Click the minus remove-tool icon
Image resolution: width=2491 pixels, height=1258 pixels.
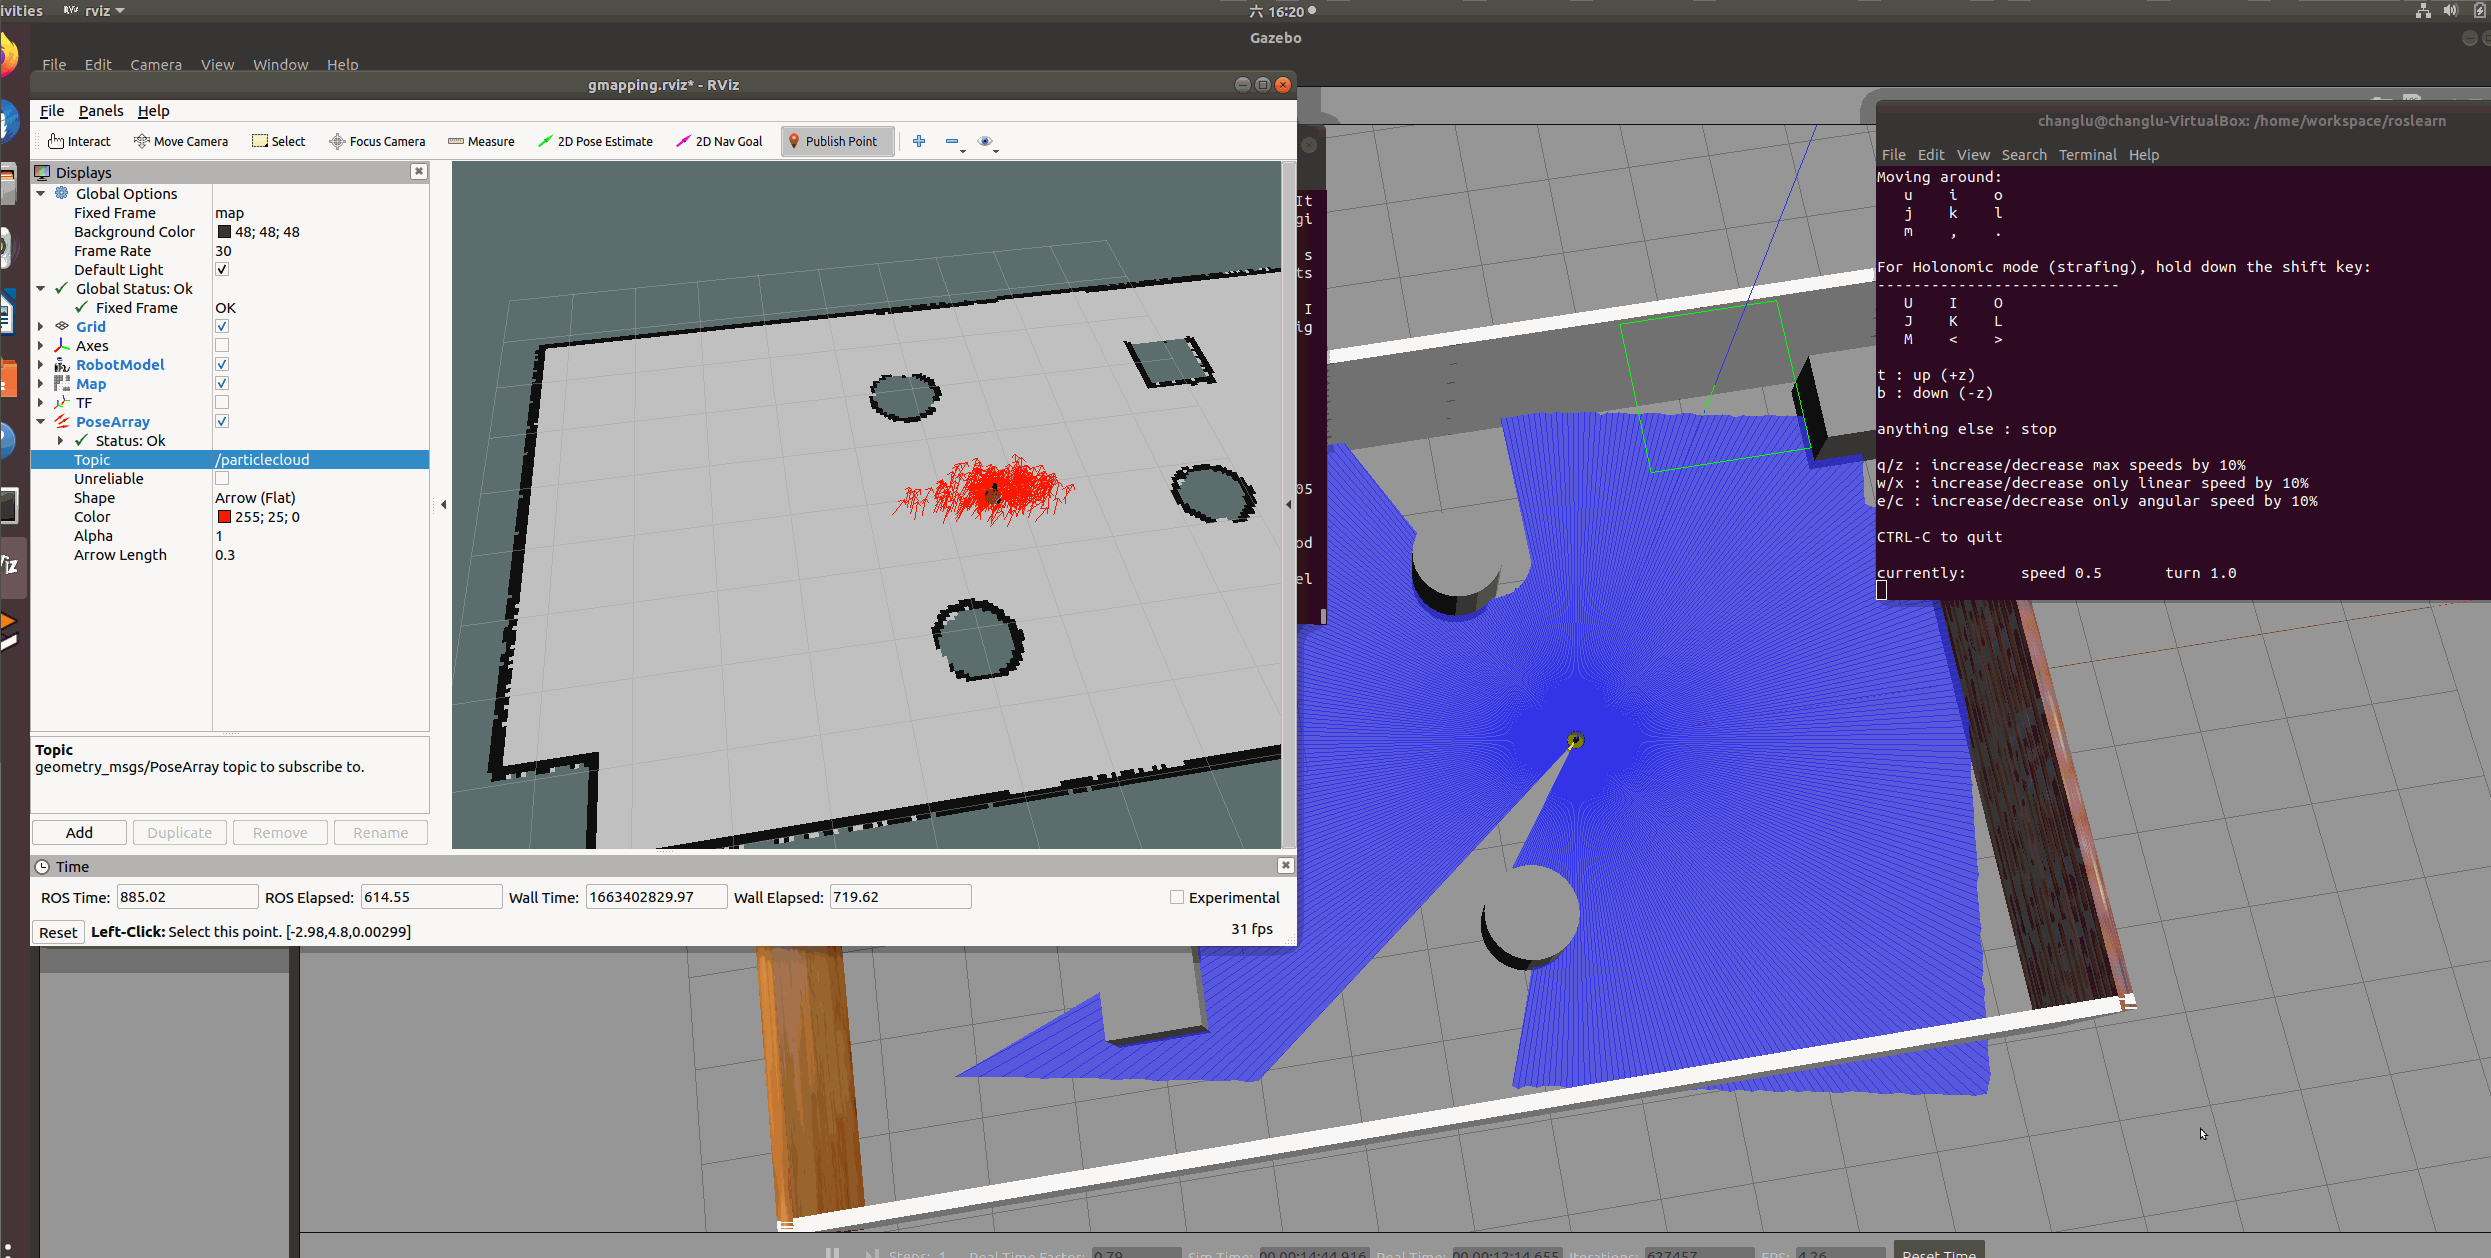[952, 141]
